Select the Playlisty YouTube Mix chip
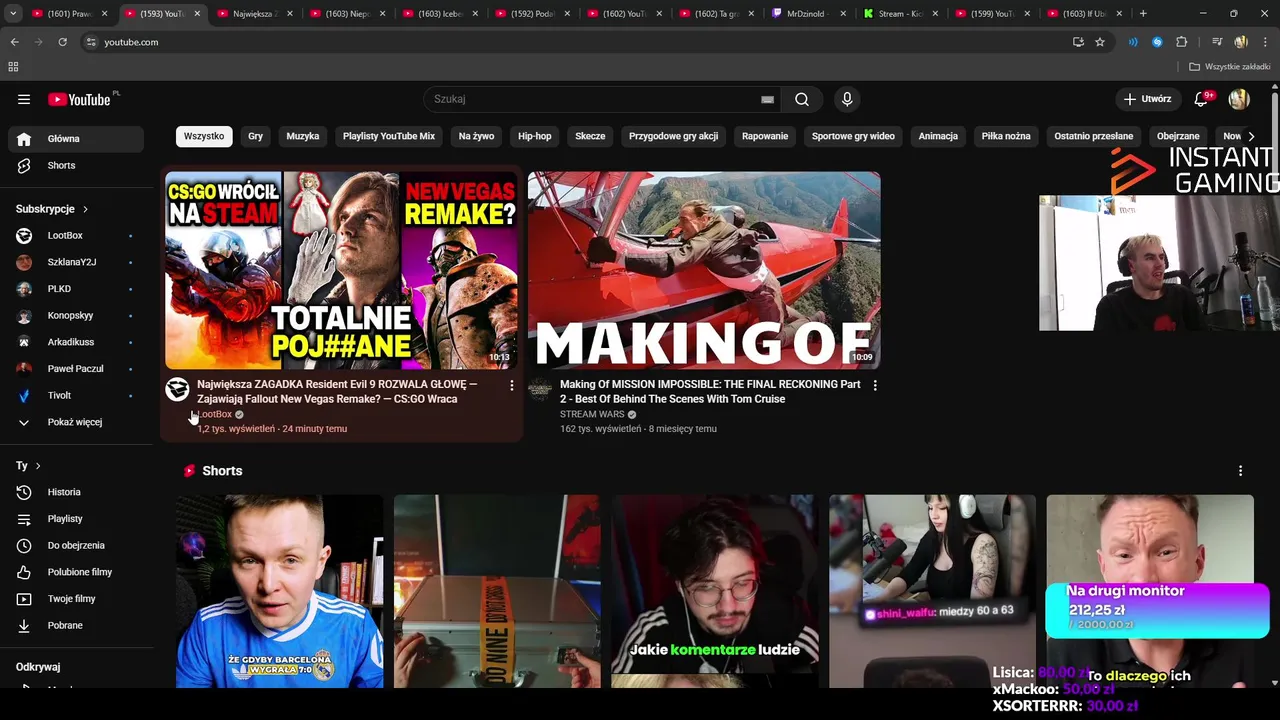This screenshot has width=1280, height=720. point(389,136)
